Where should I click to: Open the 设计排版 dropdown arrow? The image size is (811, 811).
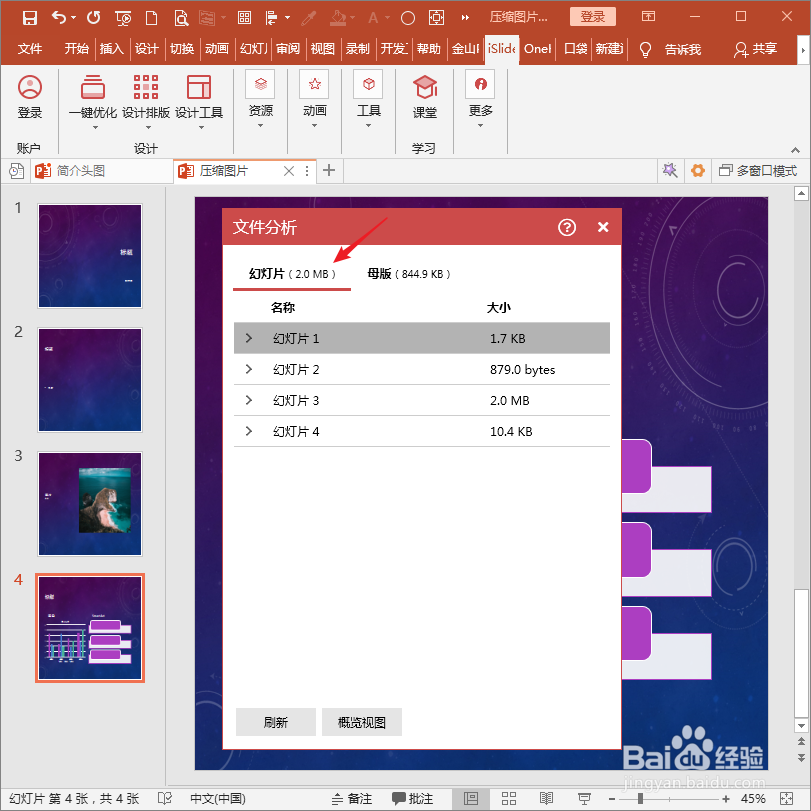click(x=148, y=127)
